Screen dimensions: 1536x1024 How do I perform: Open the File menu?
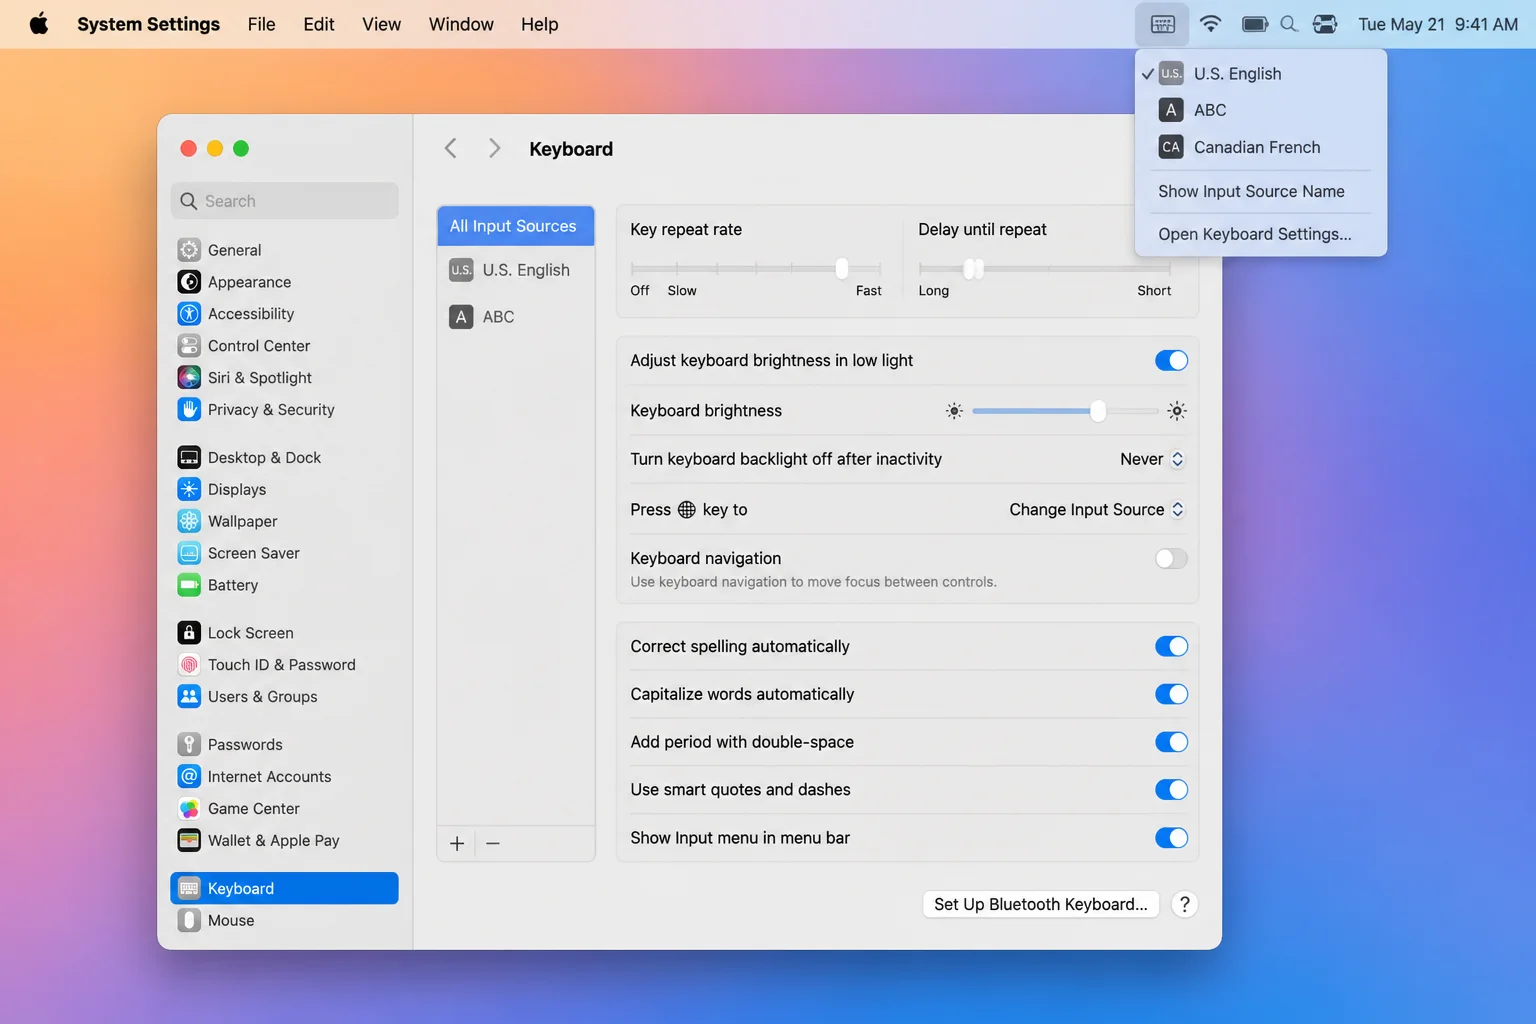[x=262, y=24]
